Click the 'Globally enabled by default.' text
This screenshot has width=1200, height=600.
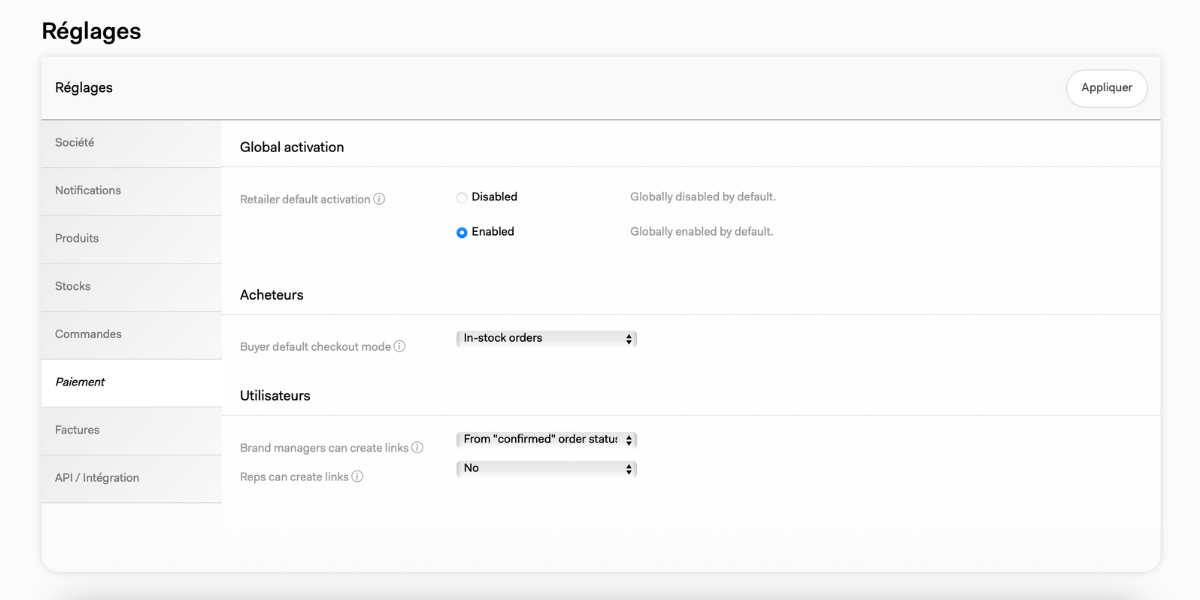pyautogui.click(x=702, y=232)
